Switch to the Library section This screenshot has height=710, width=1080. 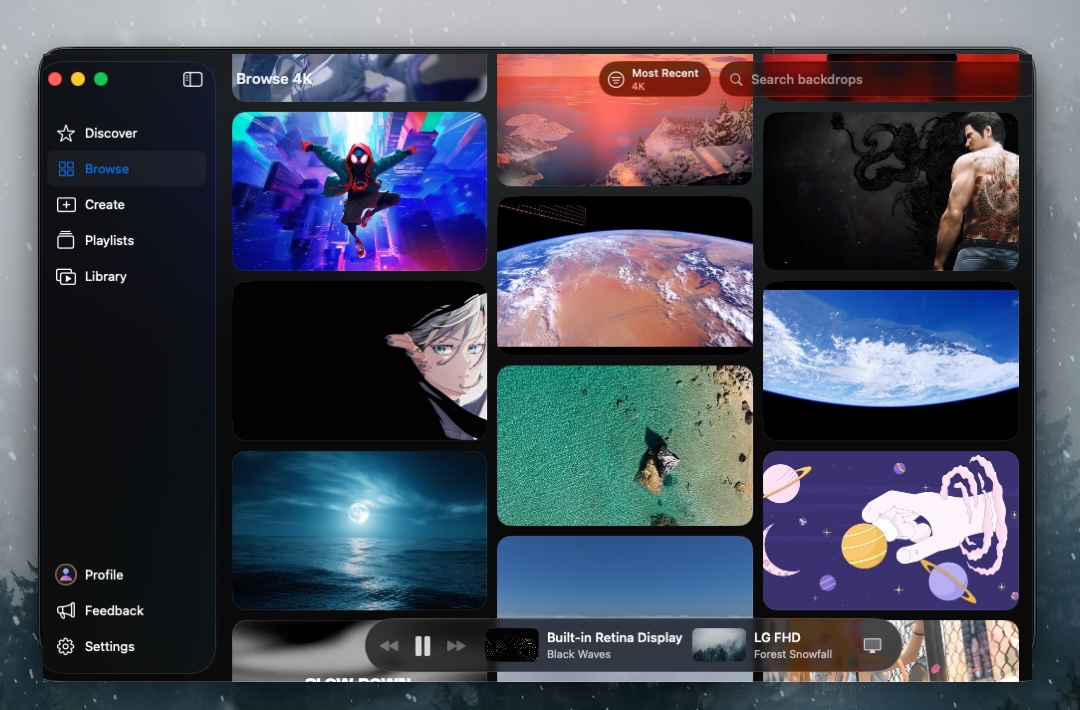(105, 276)
